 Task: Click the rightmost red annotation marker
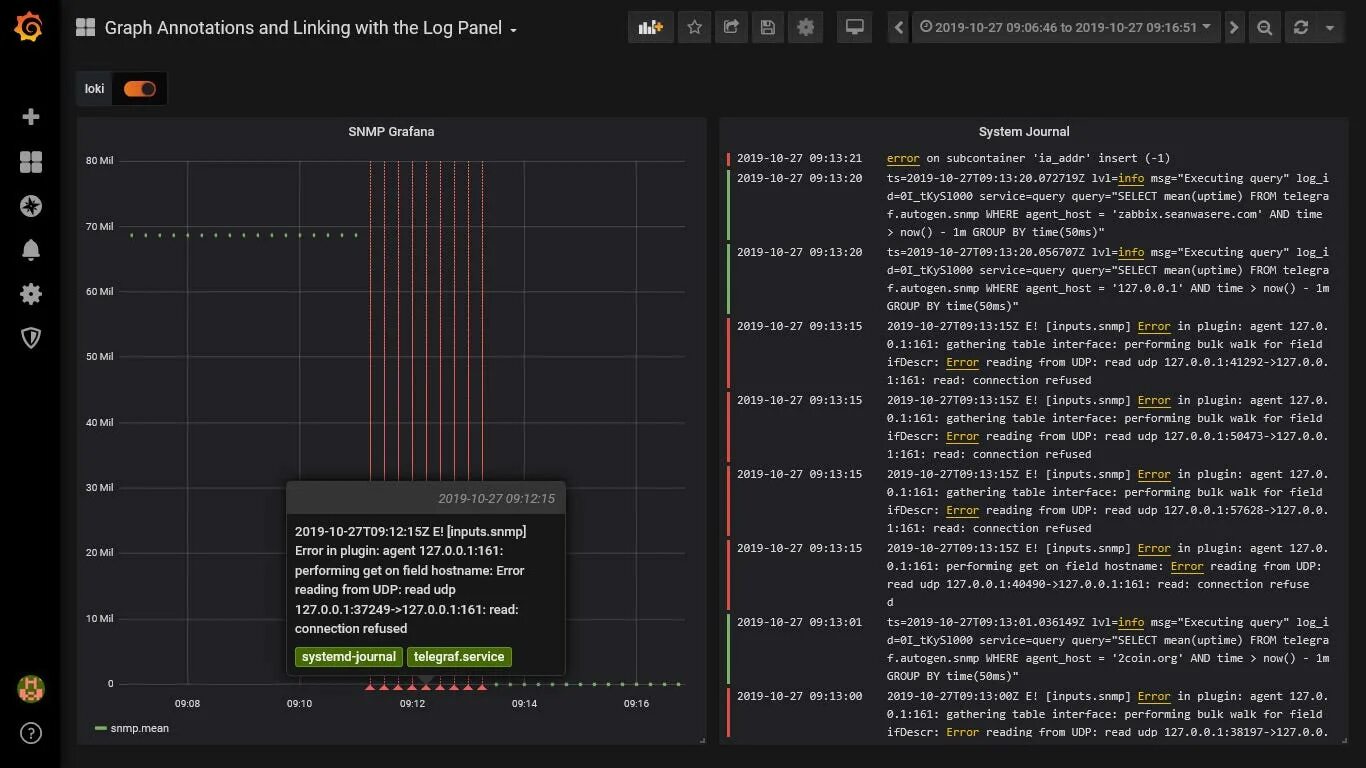[x=483, y=687]
